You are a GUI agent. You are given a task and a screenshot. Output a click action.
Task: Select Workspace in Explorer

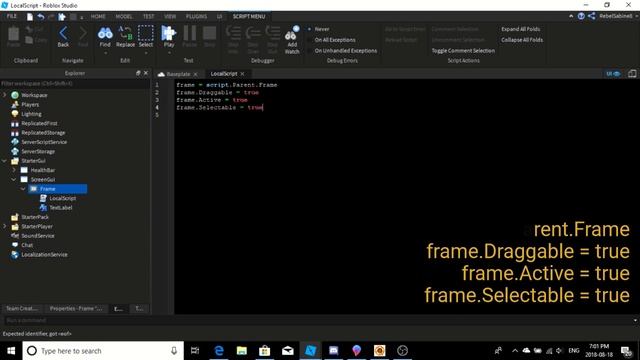(x=34, y=95)
